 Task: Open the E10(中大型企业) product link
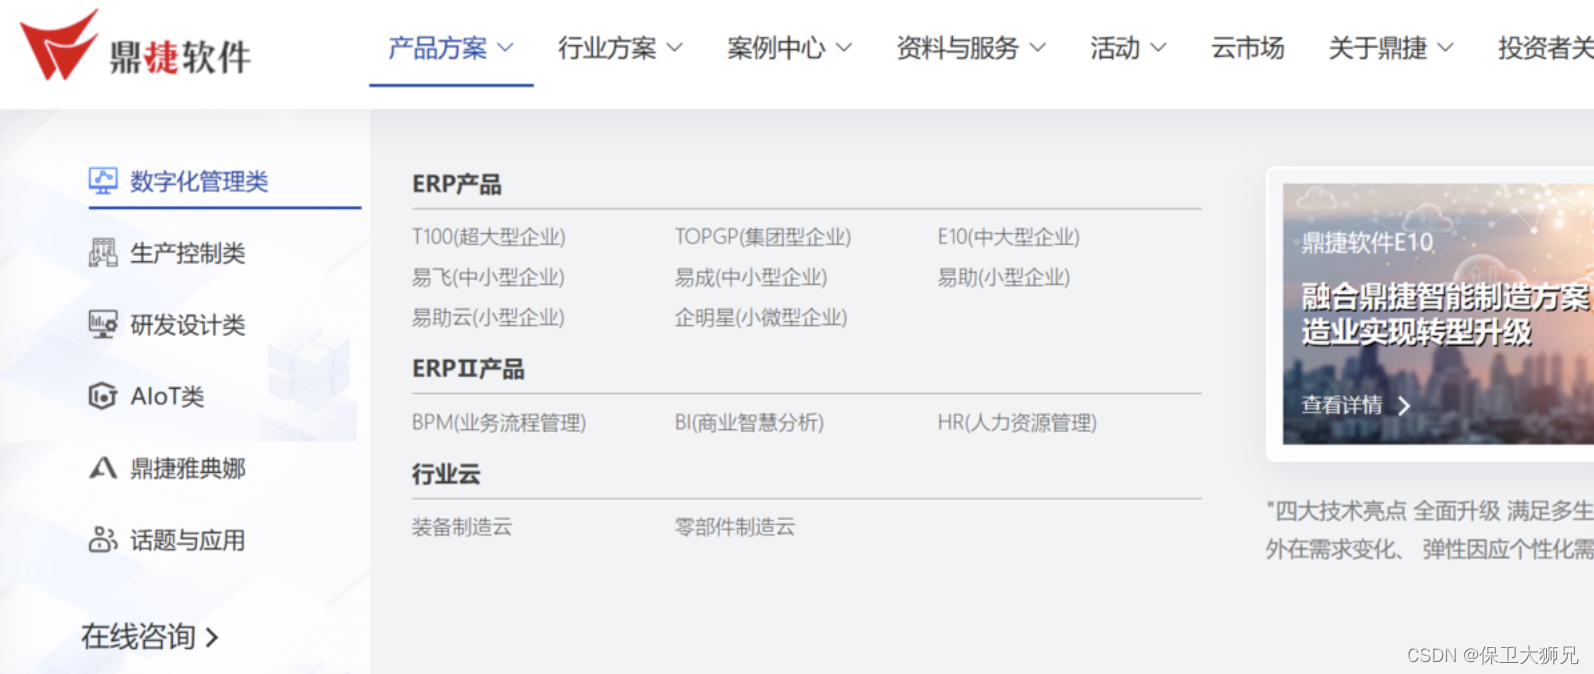point(1009,237)
